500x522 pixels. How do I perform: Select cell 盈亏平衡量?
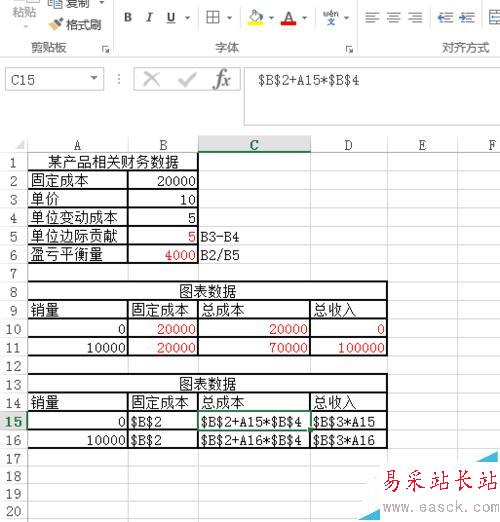[x=78, y=255]
